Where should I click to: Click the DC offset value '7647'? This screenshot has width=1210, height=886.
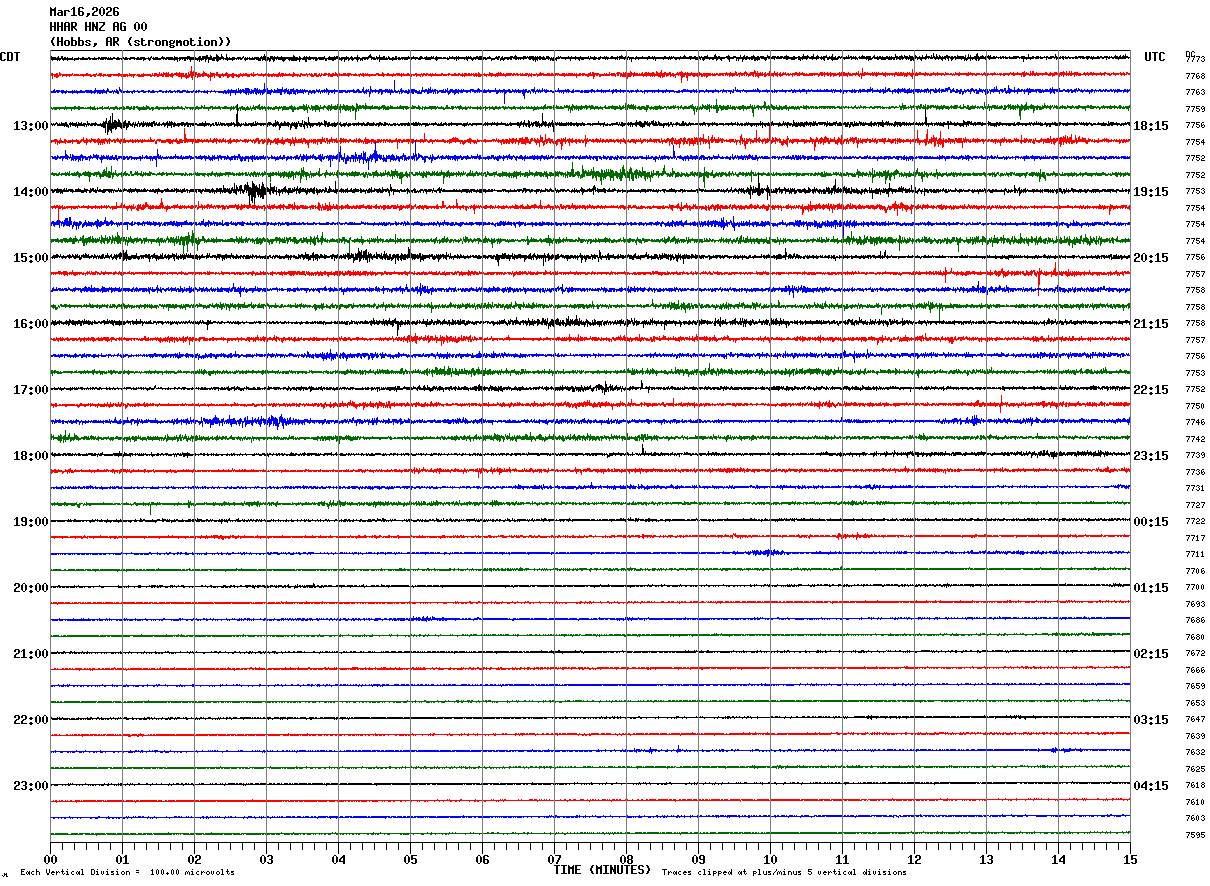pos(1195,719)
